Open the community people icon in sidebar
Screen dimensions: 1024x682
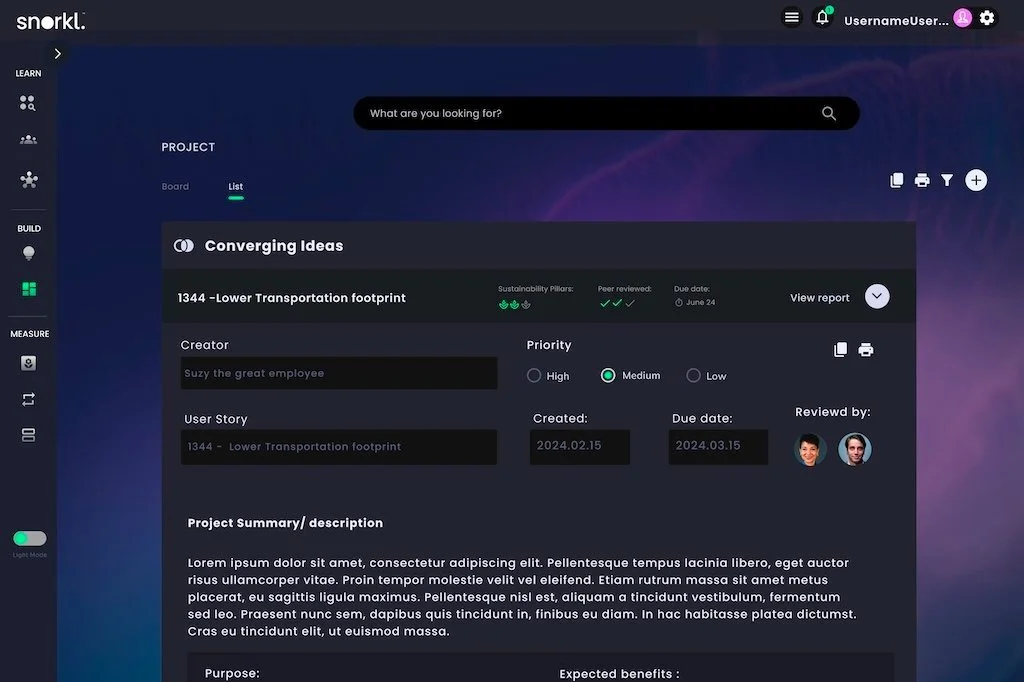[x=28, y=140]
